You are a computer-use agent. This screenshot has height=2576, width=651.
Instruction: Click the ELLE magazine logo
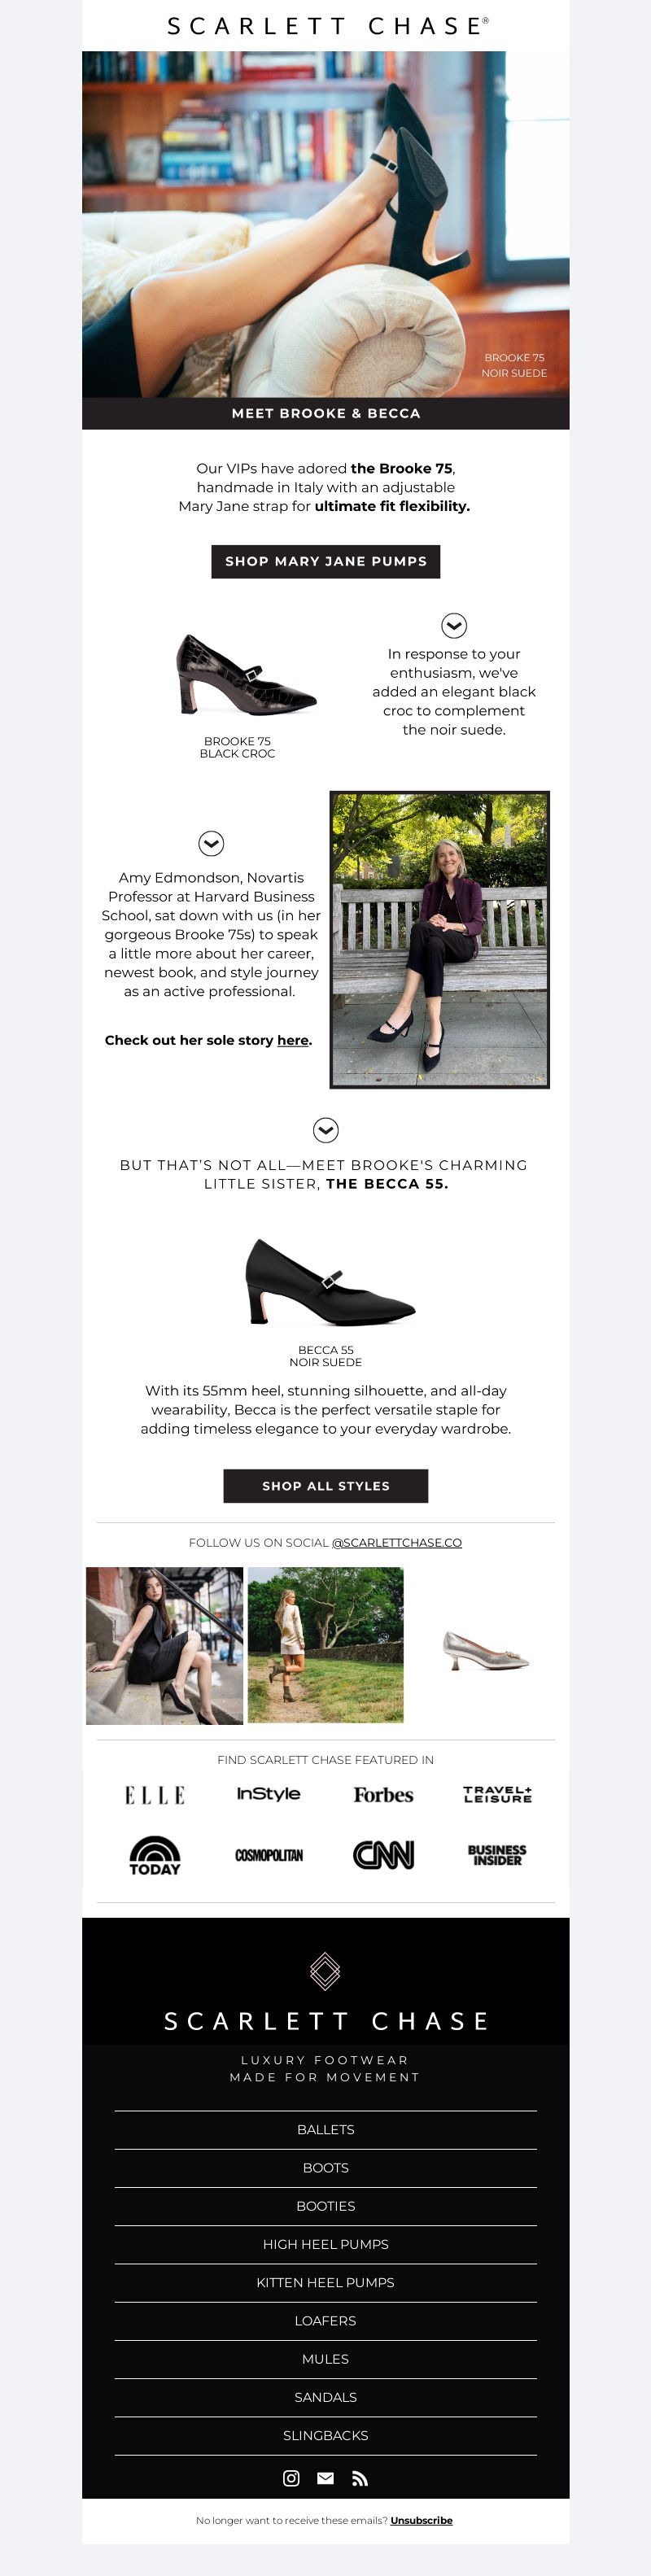click(155, 1795)
